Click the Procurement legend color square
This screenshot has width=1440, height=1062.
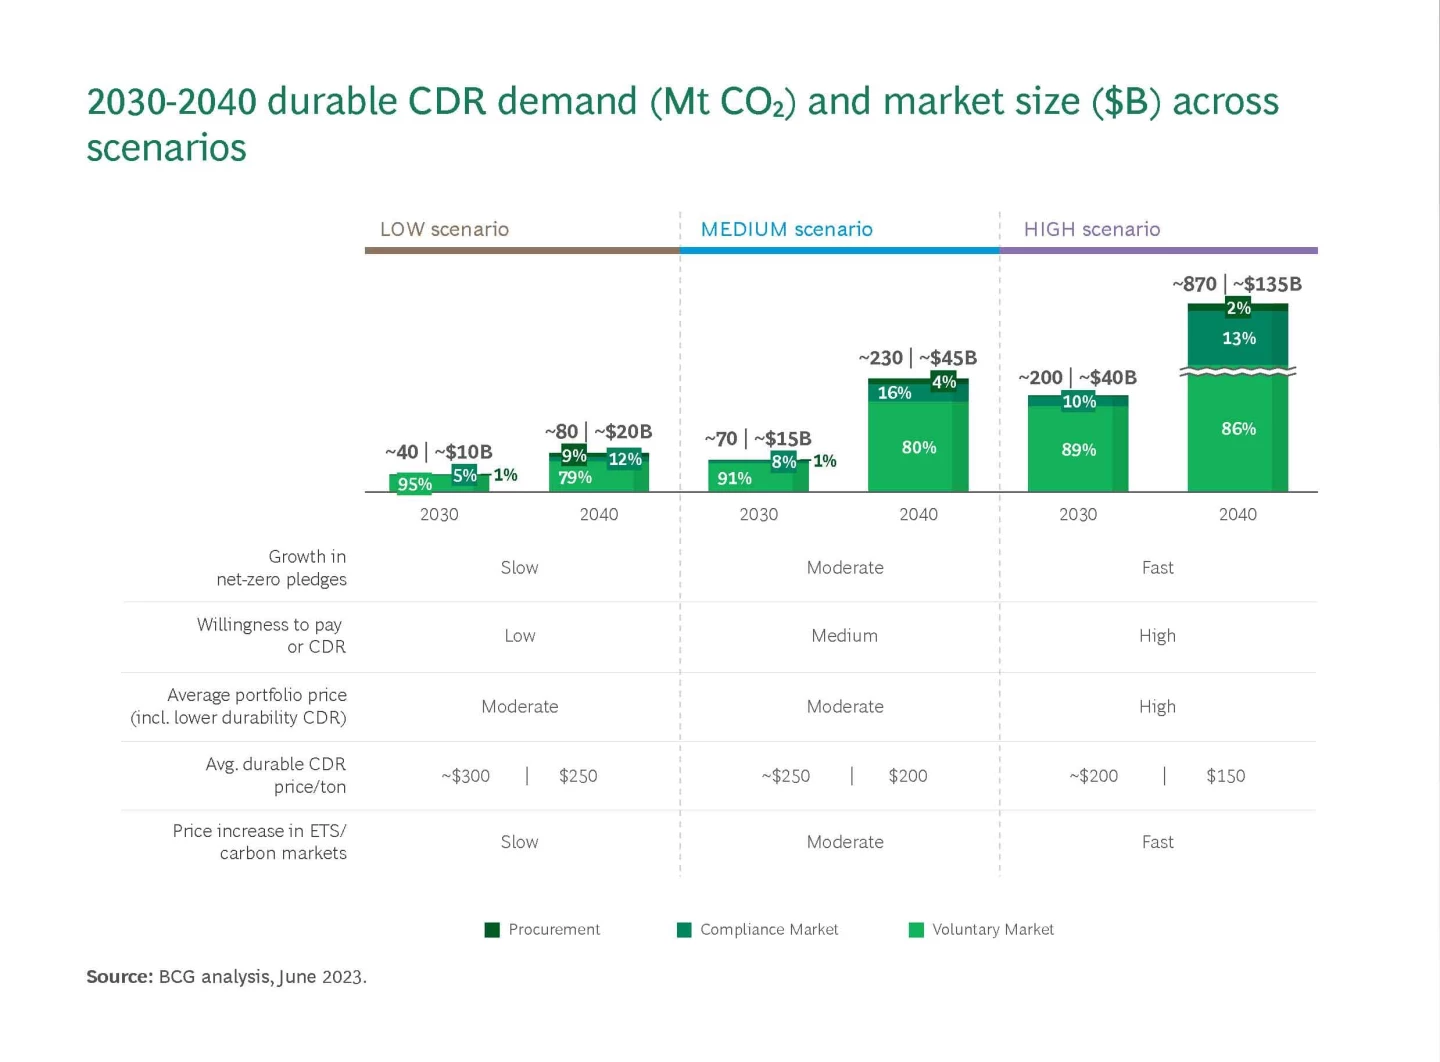[492, 930]
